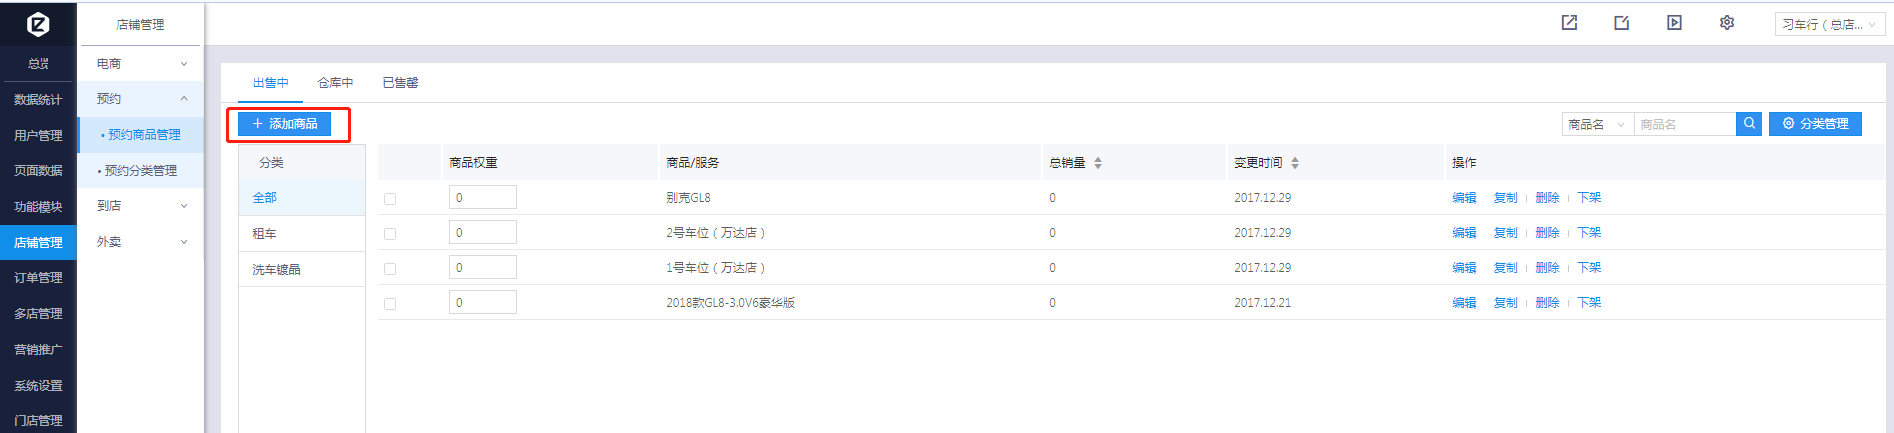Expand the 电商 sidebar menu

click(x=141, y=64)
